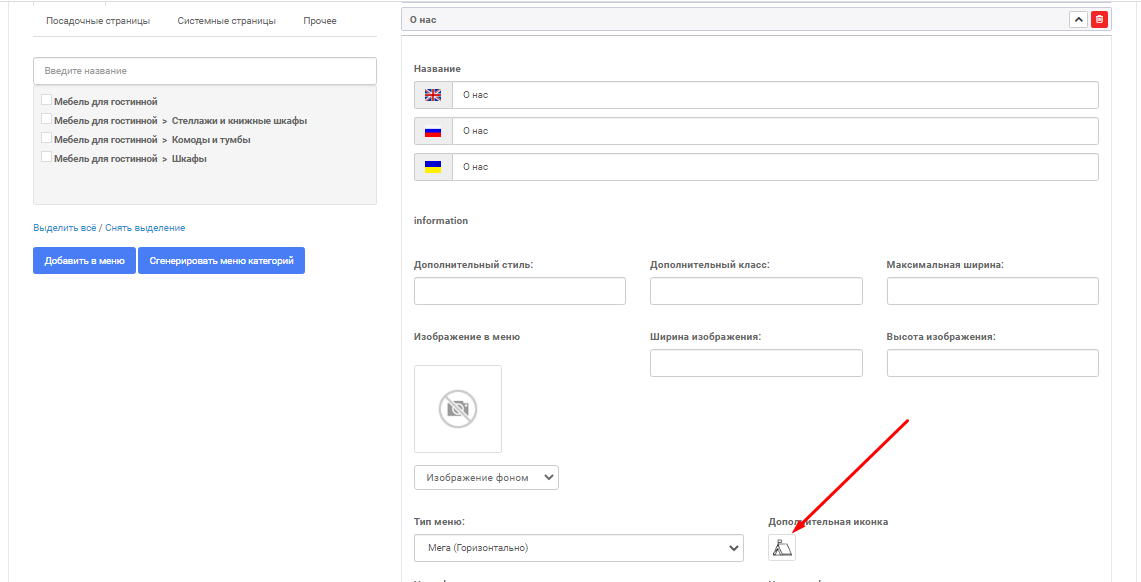
Task: Focus 'Ширина изображения' input
Action: 756,363
